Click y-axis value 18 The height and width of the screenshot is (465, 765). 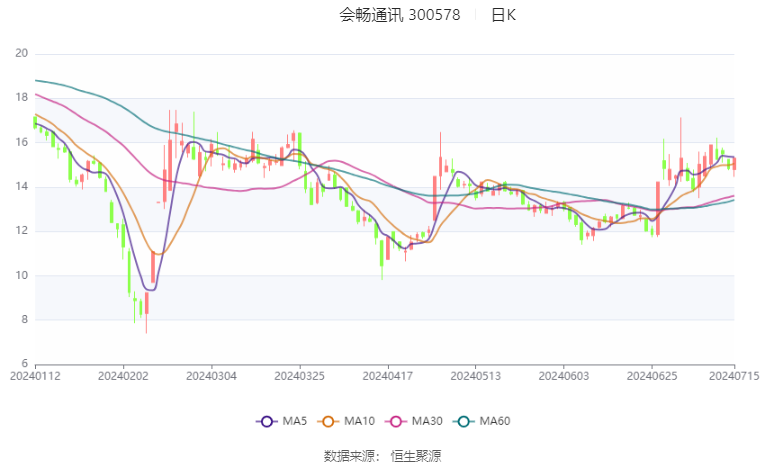coord(21,98)
